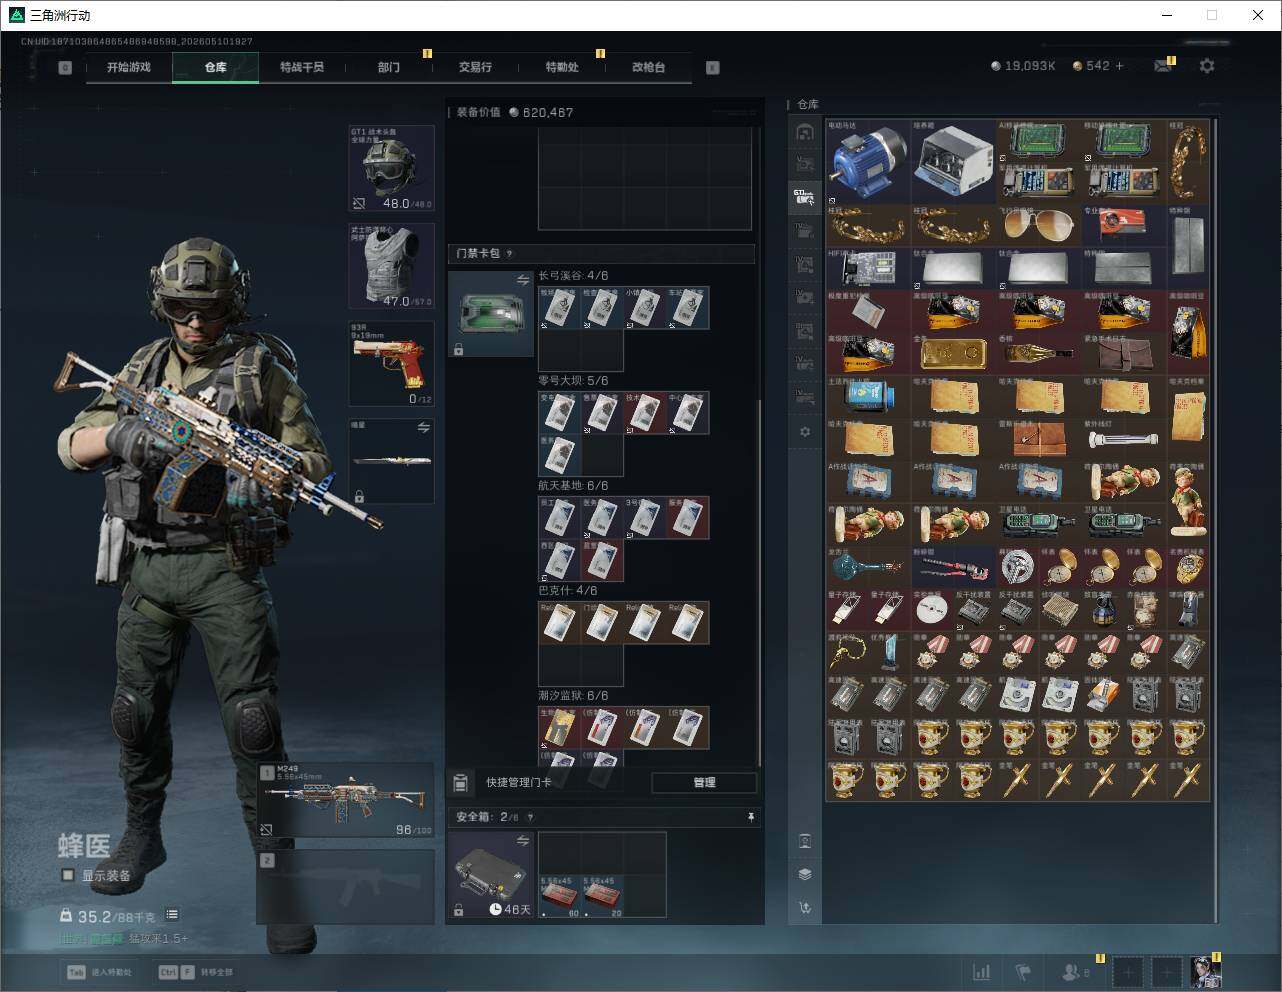Click swap icon on the keycard case

pyautogui.click(x=522, y=281)
